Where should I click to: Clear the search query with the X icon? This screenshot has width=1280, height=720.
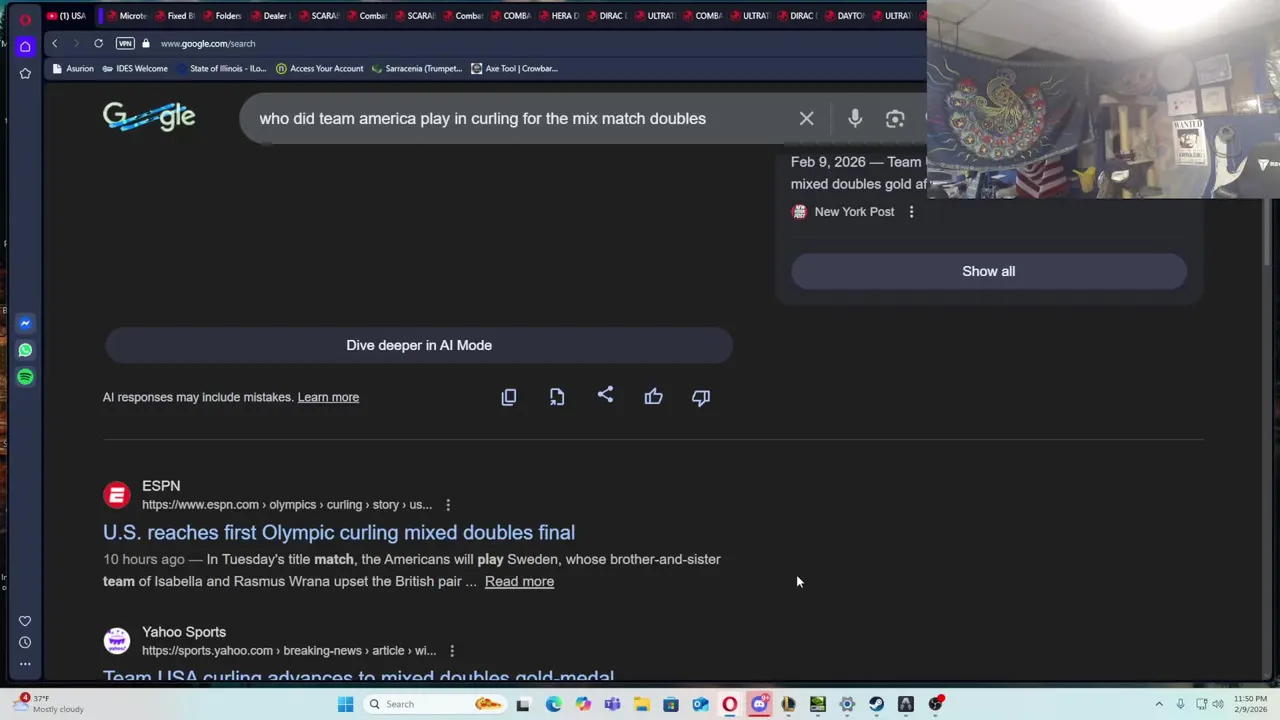(806, 118)
